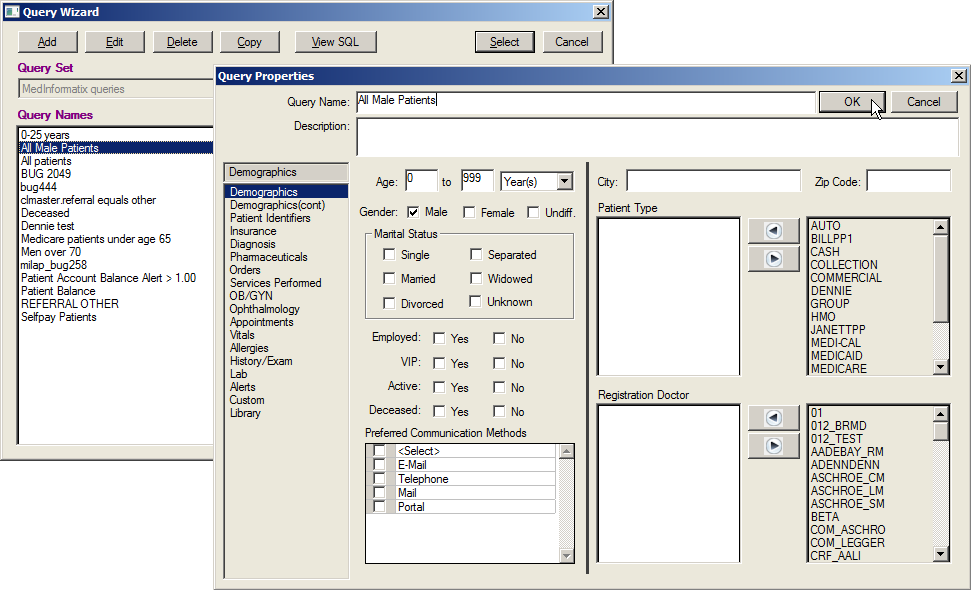Click Cancel in Query Properties dialog
The height and width of the screenshot is (590, 971).
923,102
